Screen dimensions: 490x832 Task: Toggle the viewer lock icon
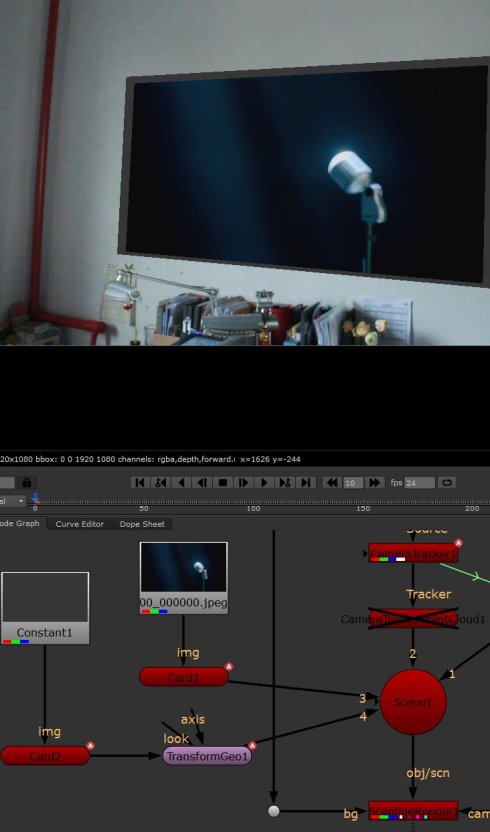point(27,482)
